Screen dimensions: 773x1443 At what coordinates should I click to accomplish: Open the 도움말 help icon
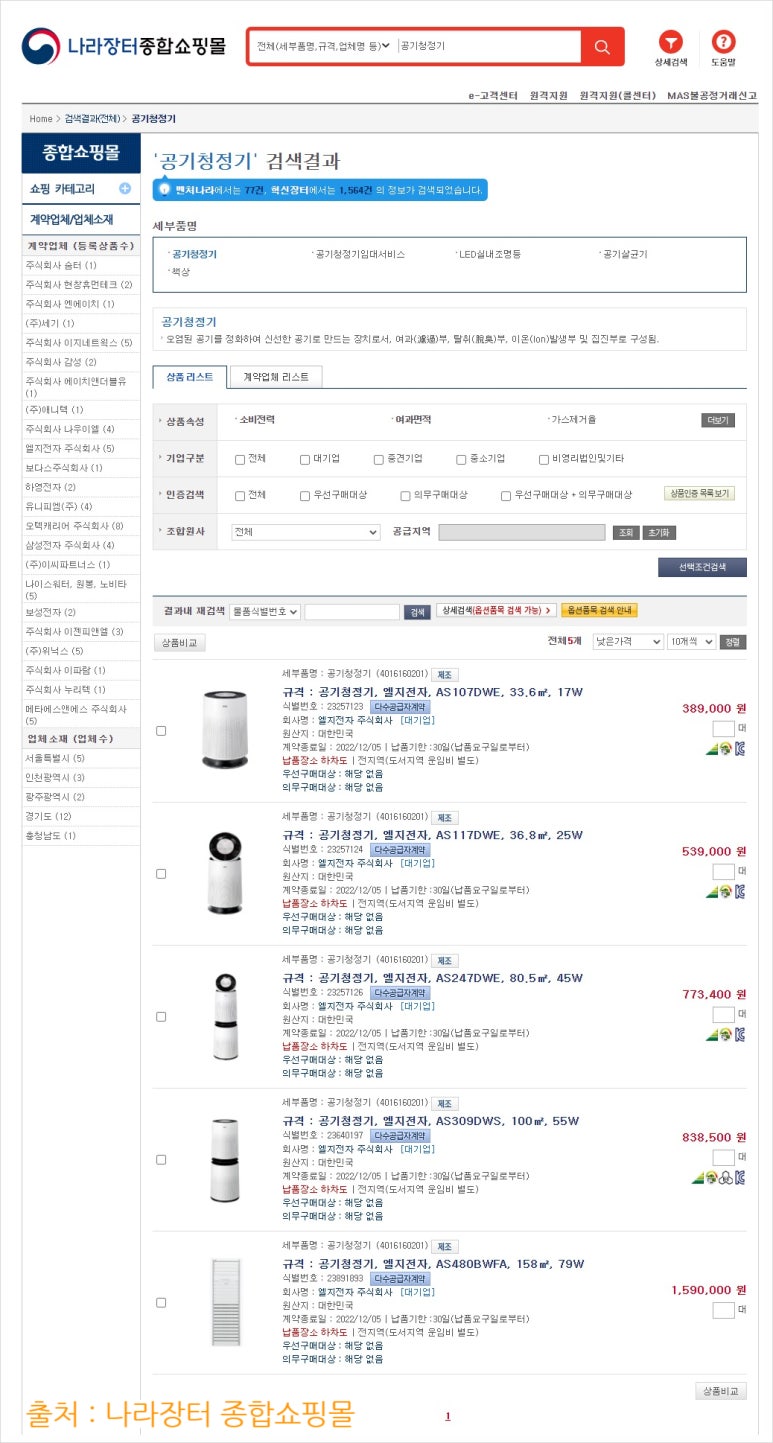pyautogui.click(x=723, y=48)
